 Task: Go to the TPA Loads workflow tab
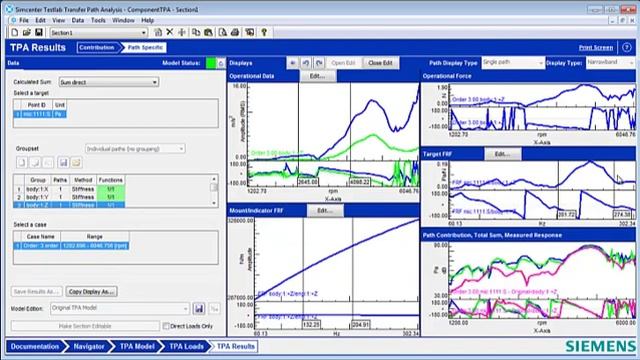(x=186, y=346)
